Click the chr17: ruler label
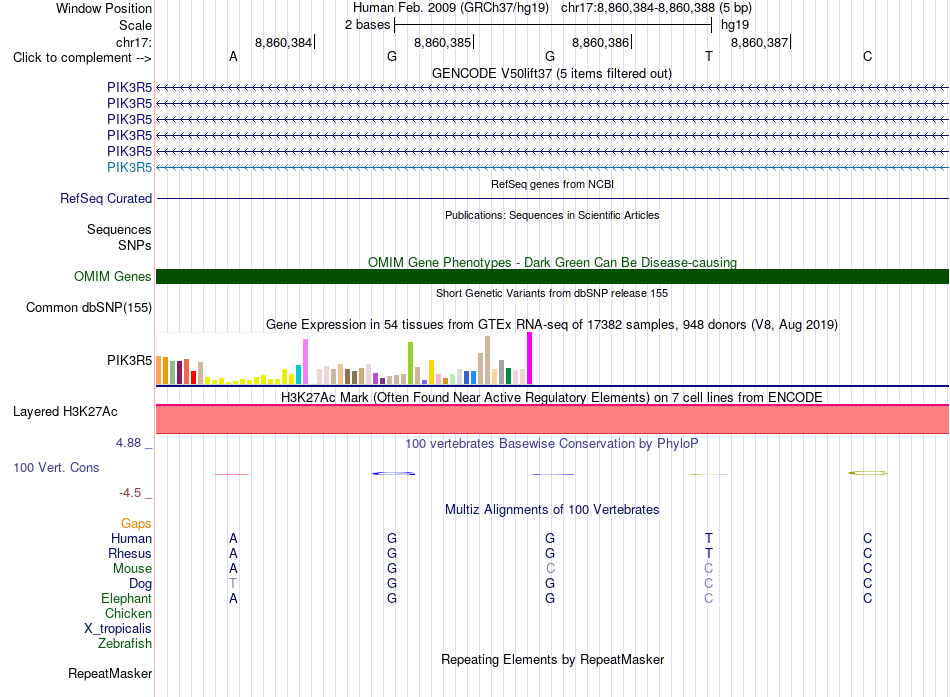Image resolution: width=950 pixels, height=697 pixels. (134, 42)
